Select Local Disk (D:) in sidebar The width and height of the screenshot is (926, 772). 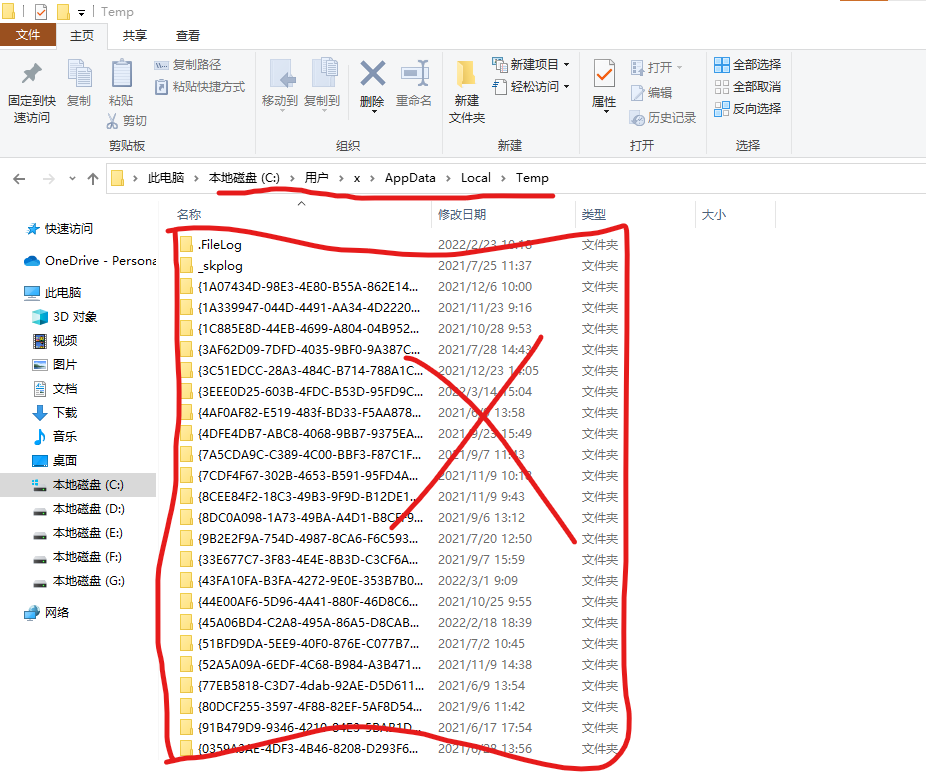click(79, 509)
